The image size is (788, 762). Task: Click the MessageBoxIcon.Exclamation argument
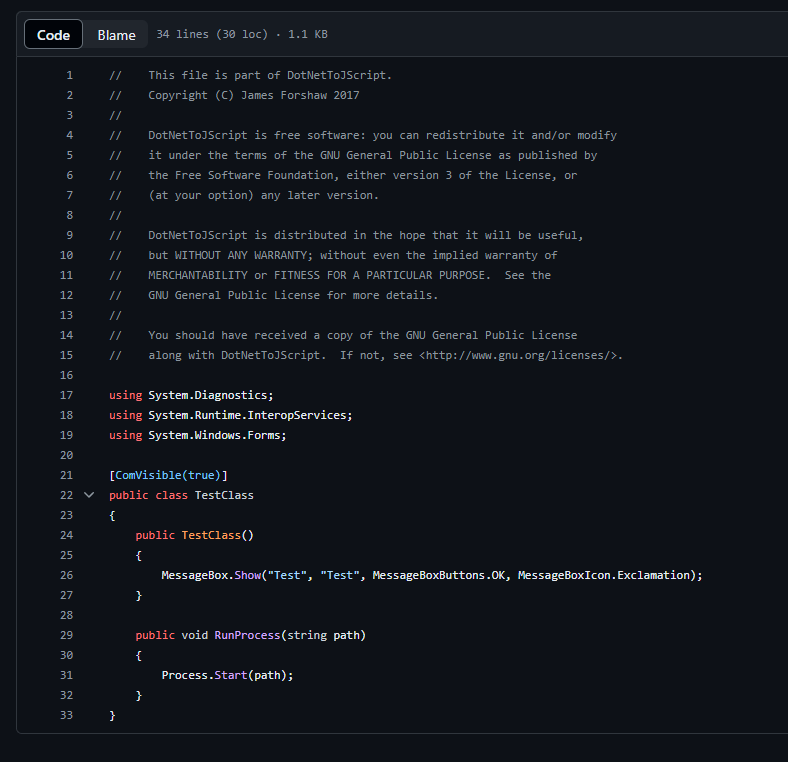(x=603, y=575)
